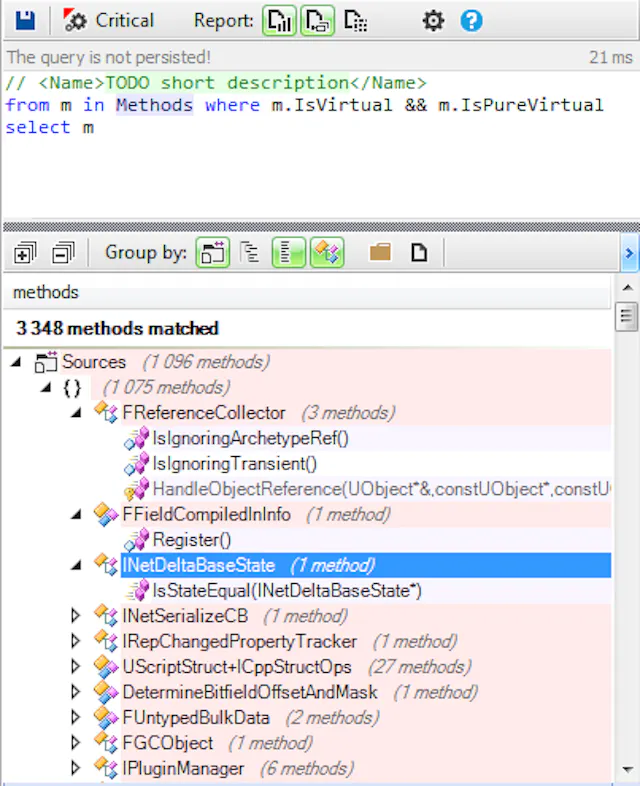The height and width of the screenshot is (786, 640).
Task: Click the save query floppy disk icon
Action: [x=25, y=20]
